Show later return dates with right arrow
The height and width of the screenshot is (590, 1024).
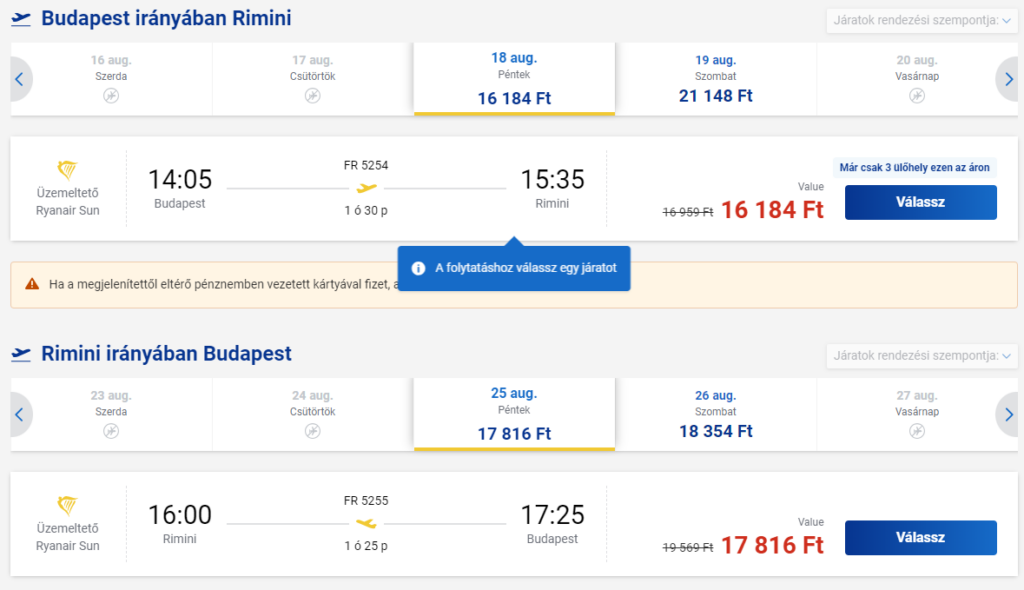(1008, 414)
